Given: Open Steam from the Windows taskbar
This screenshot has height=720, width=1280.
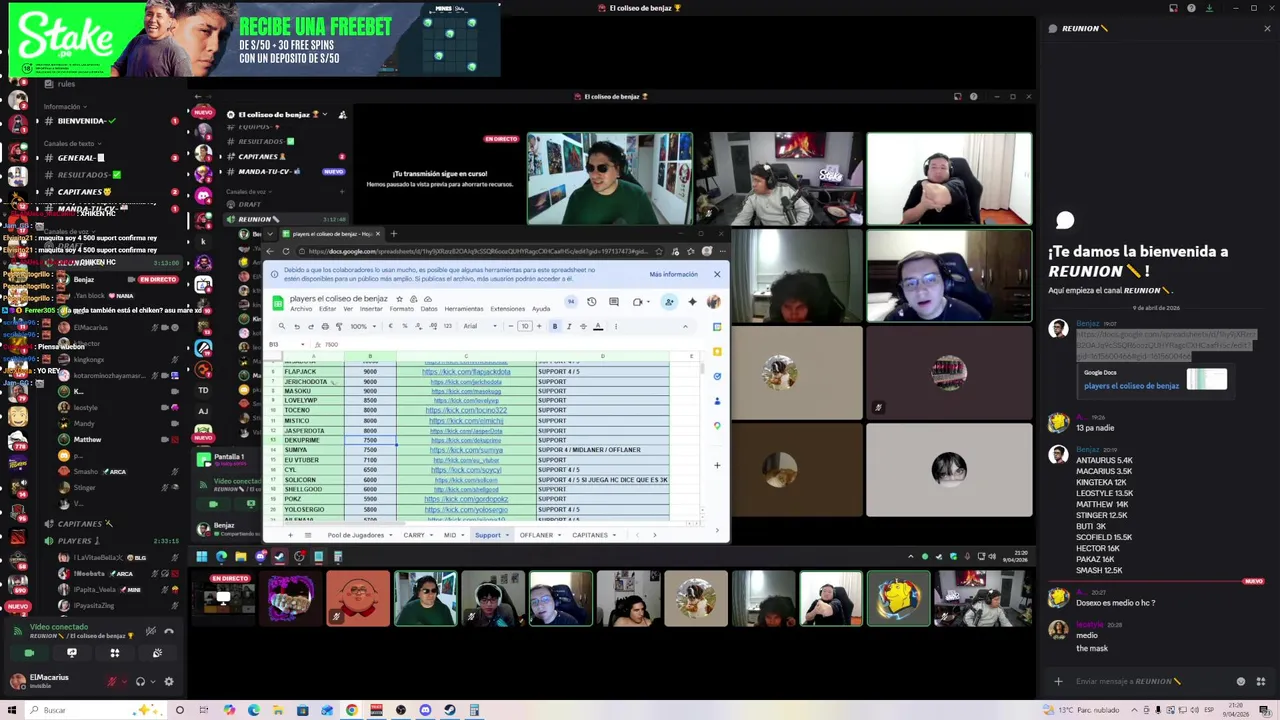Looking at the screenshot, I should pos(449,710).
